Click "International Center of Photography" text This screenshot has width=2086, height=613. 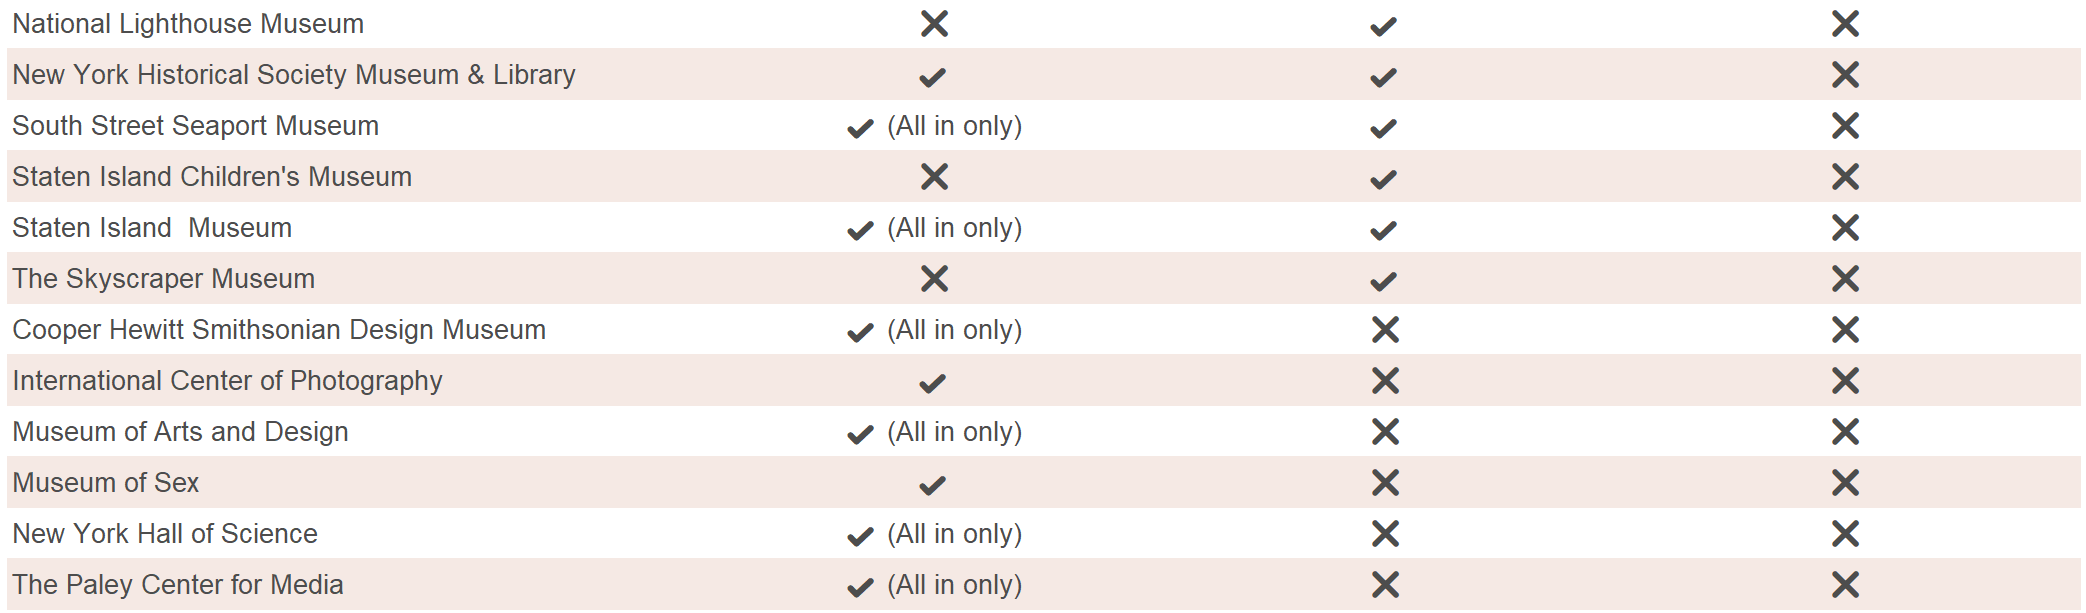(x=227, y=381)
